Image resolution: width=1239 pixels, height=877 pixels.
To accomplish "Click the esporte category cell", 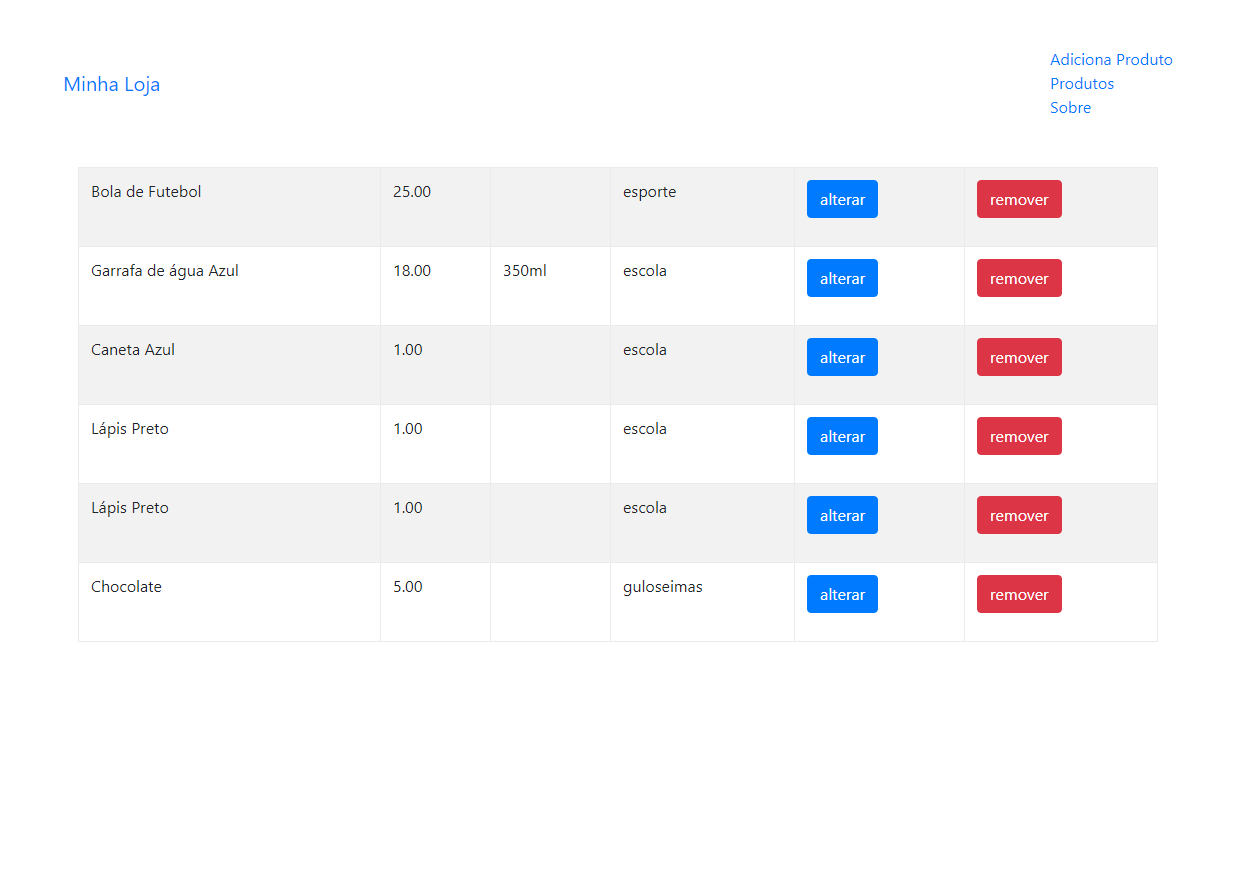I will click(x=702, y=207).
